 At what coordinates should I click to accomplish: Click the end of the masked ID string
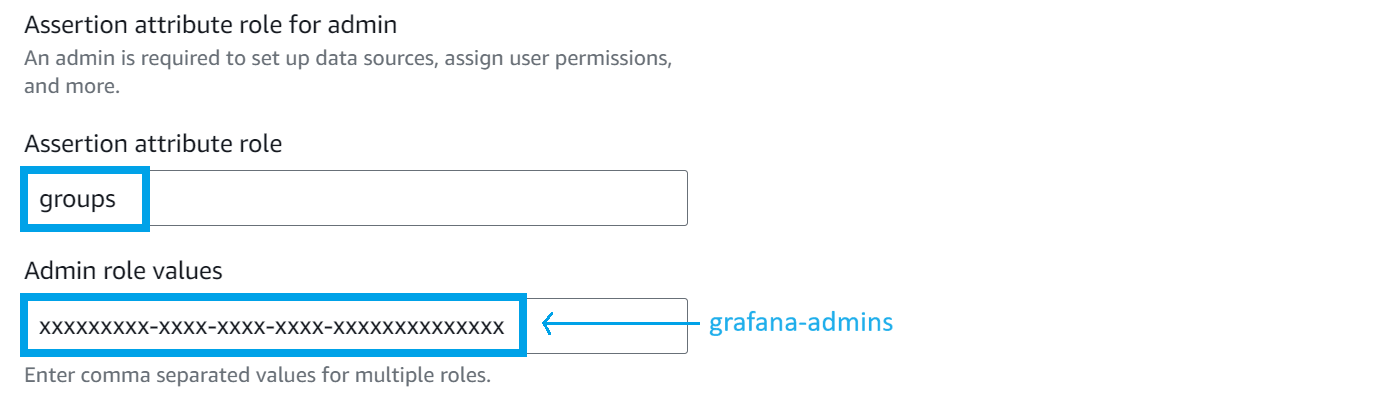(500, 325)
